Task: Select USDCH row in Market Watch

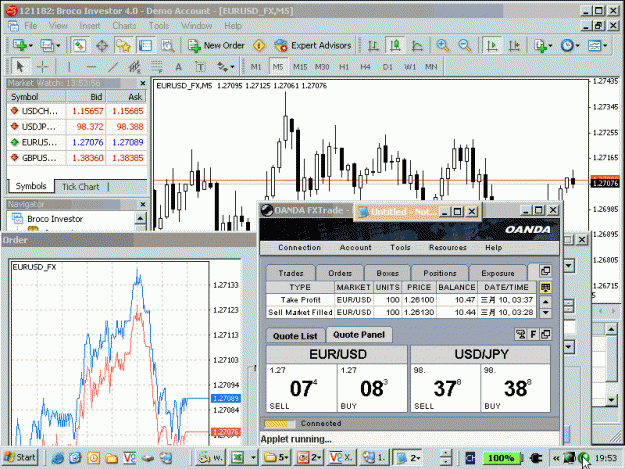Action: click(77, 111)
